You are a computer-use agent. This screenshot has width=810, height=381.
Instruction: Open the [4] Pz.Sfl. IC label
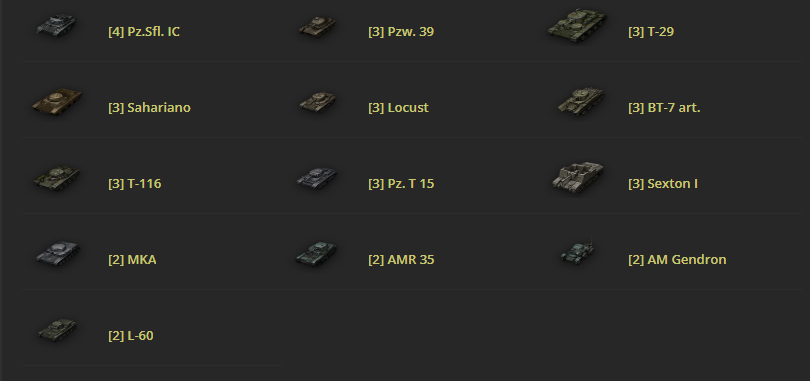click(x=144, y=31)
